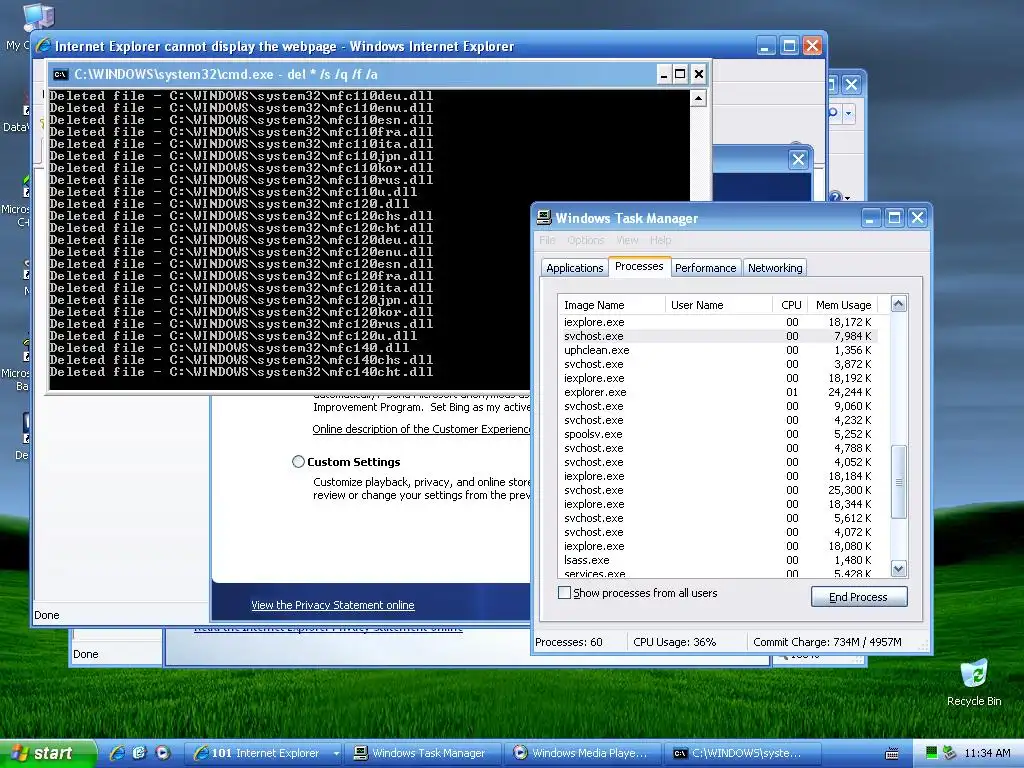Screen dimensions: 1024x768
Task: Click the green CPU usage tray icon
Action: [x=932, y=753]
